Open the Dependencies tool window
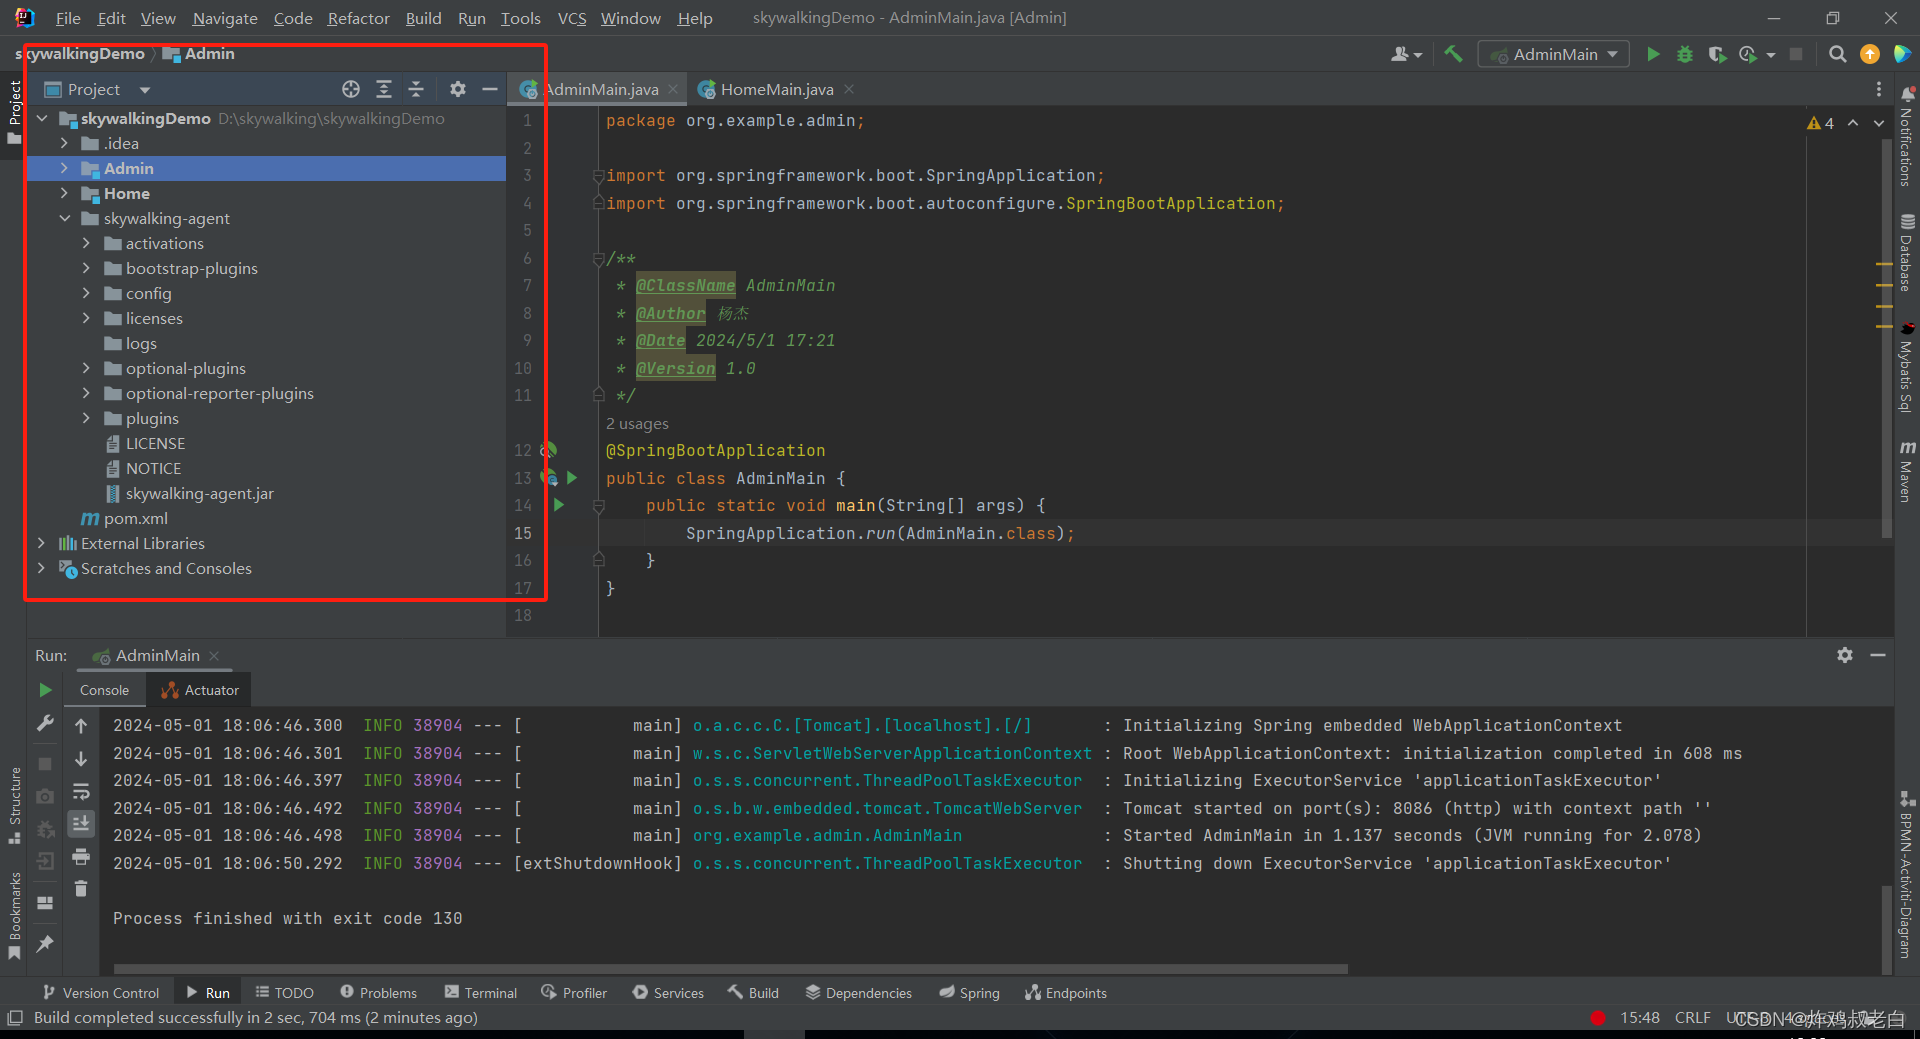Image resolution: width=1920 pixels, height=1039 pixels. (859, 992)
